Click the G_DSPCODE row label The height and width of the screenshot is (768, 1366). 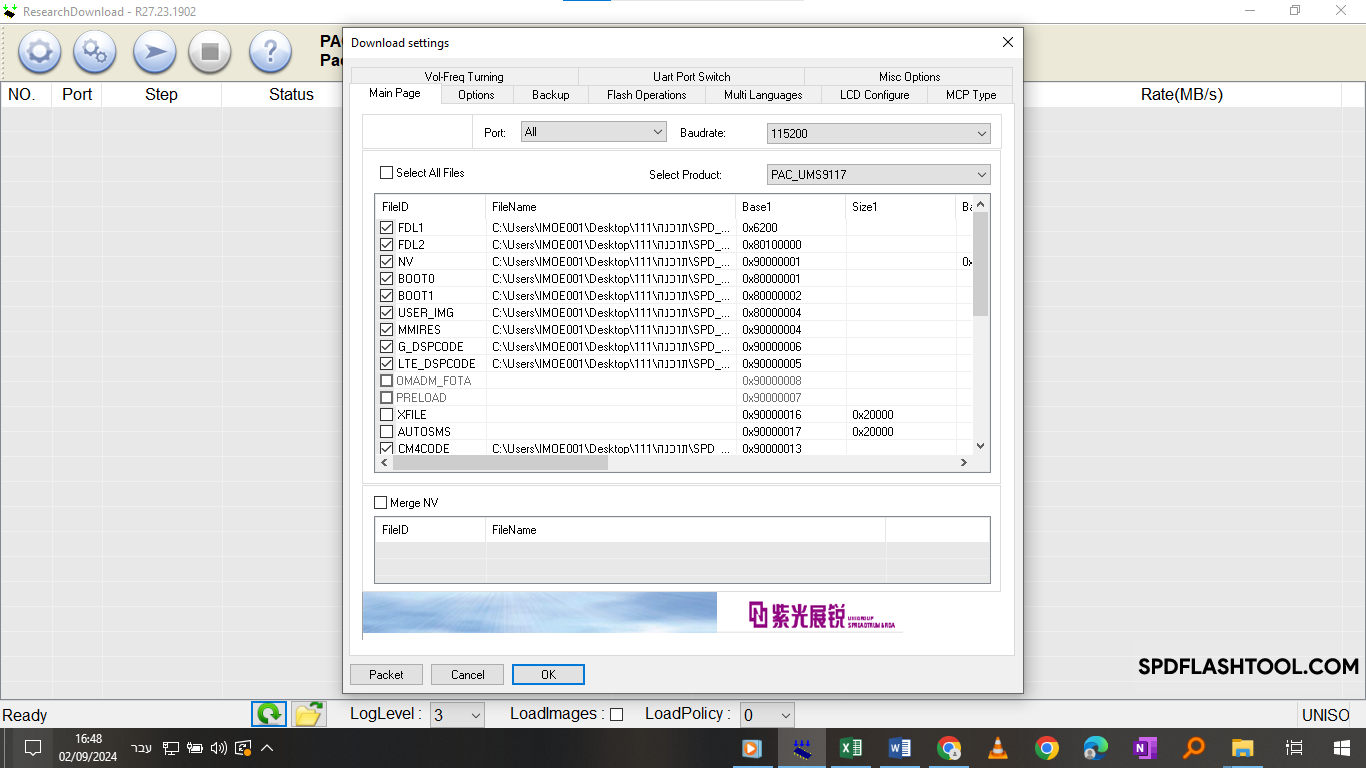(x=430, y=347)
